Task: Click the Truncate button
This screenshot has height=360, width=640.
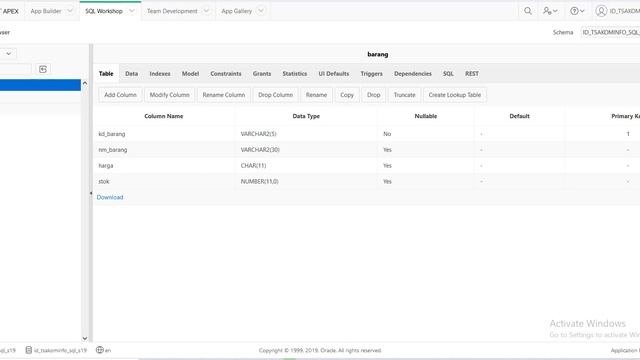Action: point(404,95)
